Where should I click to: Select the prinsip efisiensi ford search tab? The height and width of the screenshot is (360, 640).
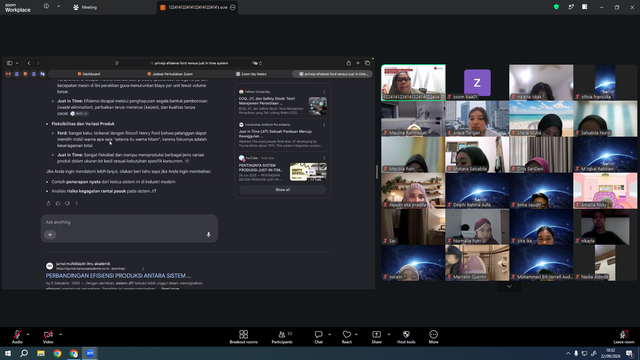click(x=332, y=74)
